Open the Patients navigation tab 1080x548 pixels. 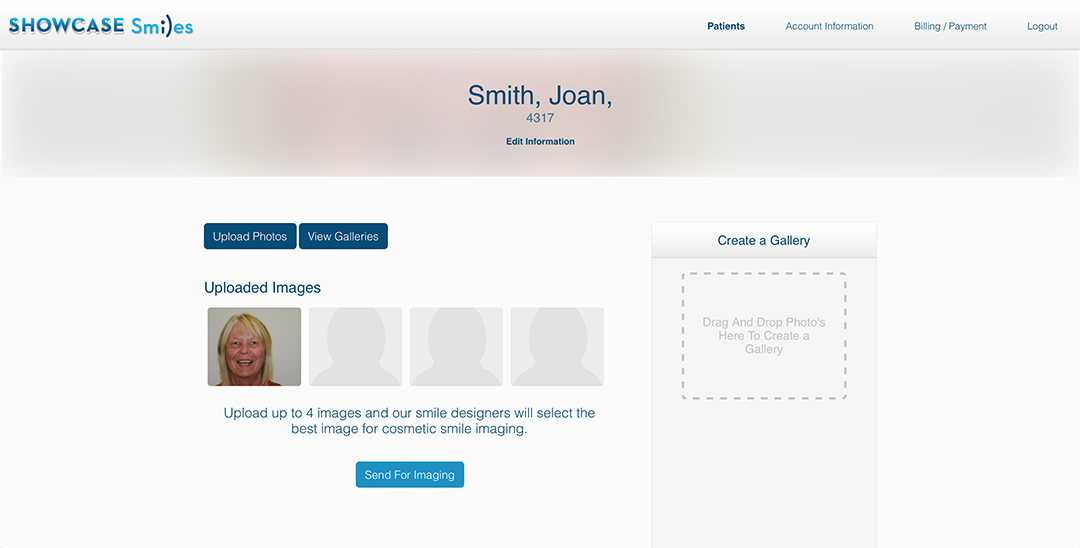coord(726,26)
